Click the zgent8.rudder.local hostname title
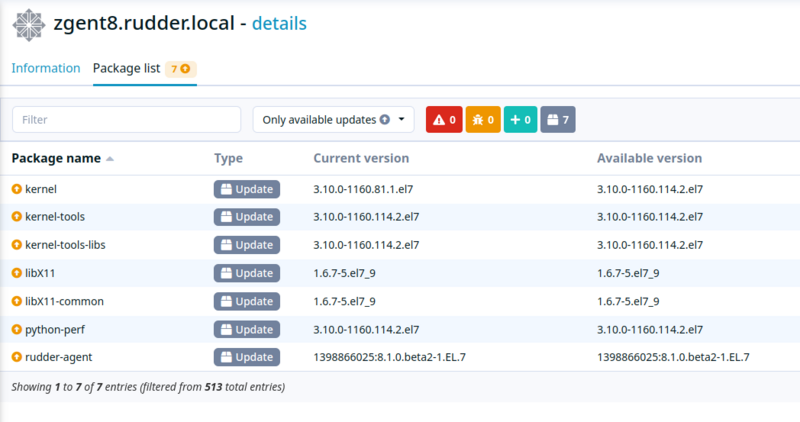This screenshot has height=422, width=800. point(144,23)
